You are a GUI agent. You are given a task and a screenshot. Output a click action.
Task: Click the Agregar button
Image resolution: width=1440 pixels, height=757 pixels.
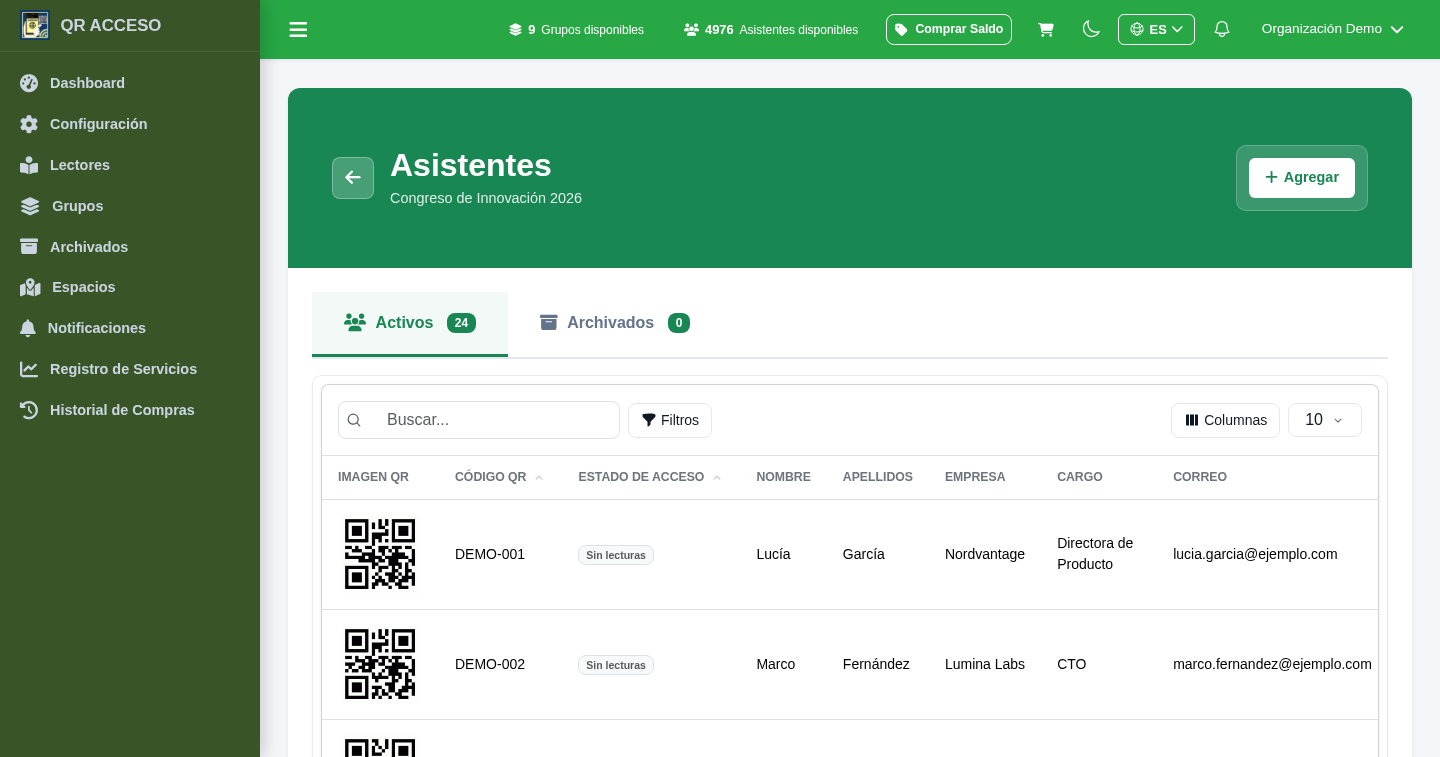1302,178
